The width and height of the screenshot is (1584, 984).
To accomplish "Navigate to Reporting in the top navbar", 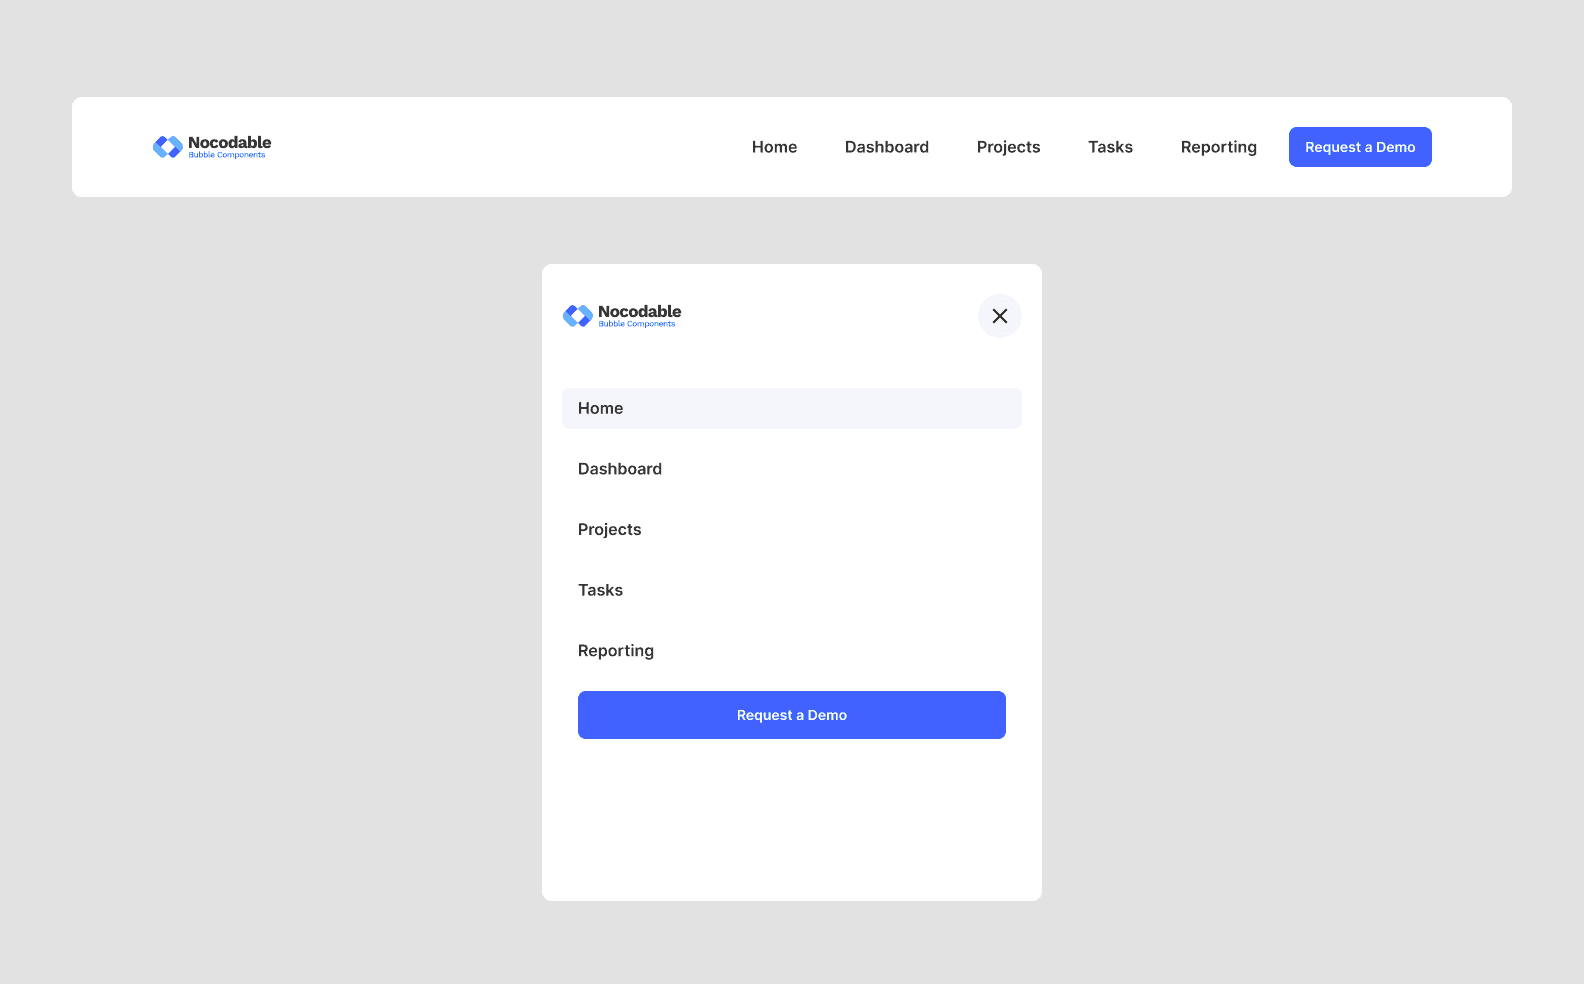I will (x=1219, y=147).
